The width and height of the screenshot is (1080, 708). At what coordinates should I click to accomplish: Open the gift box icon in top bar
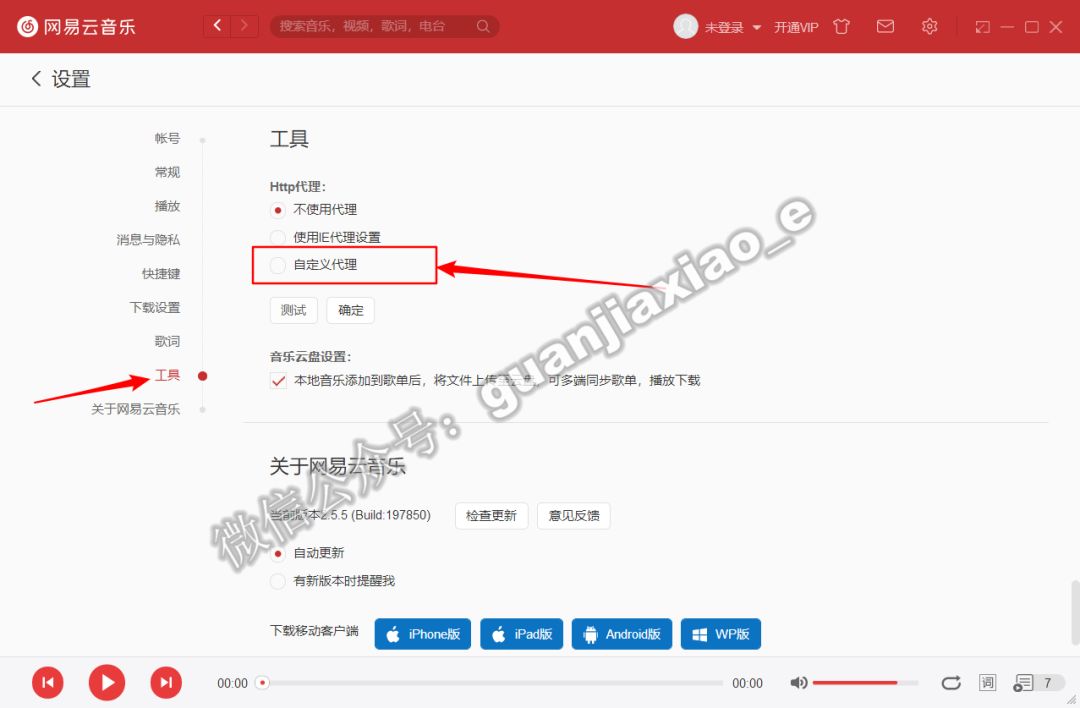841,27
